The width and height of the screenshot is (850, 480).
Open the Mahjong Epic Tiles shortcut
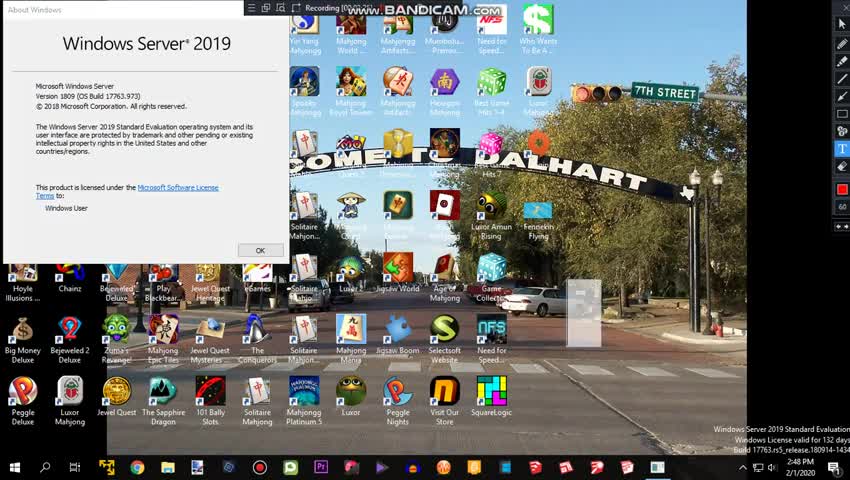click(163, 340)
